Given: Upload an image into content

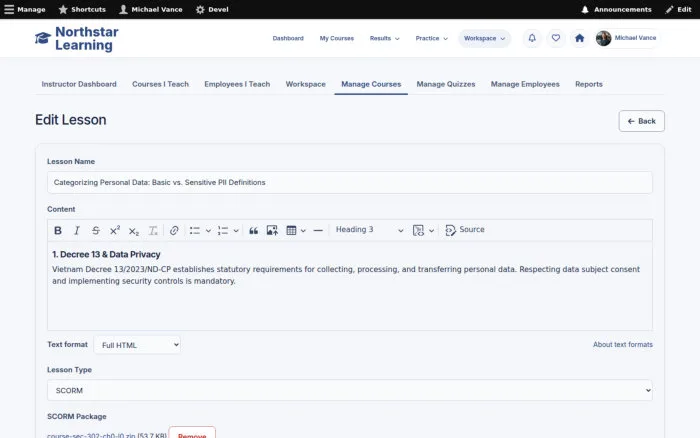Looking at the screenshot, I should 272,230.
